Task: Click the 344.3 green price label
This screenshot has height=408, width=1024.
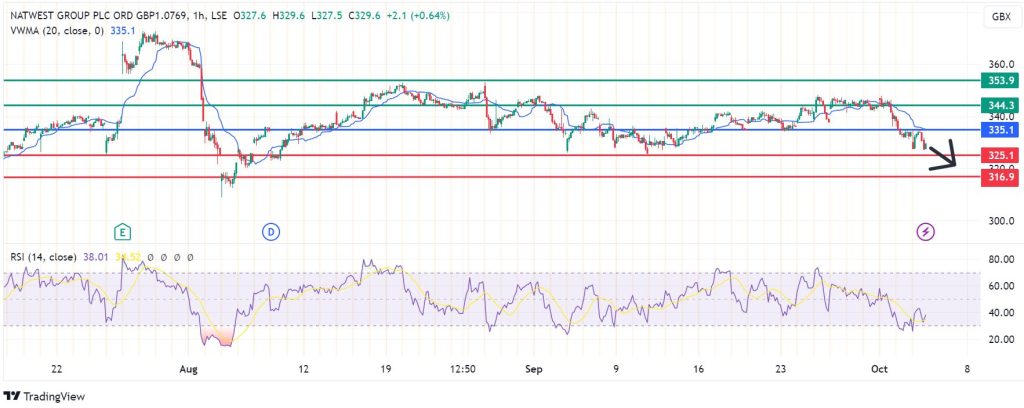Action: (x=1000, y=105)
